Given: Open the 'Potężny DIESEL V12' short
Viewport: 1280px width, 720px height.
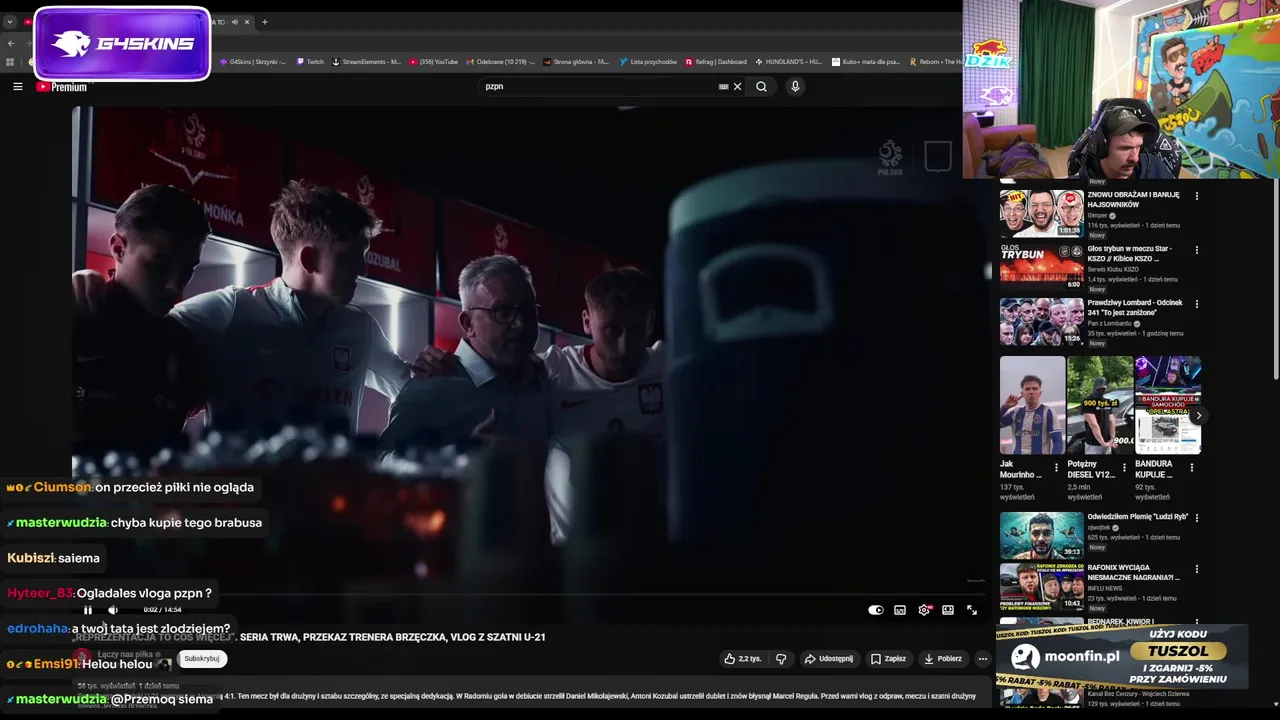Looking at the screenshot, I should pos(1100,405).
